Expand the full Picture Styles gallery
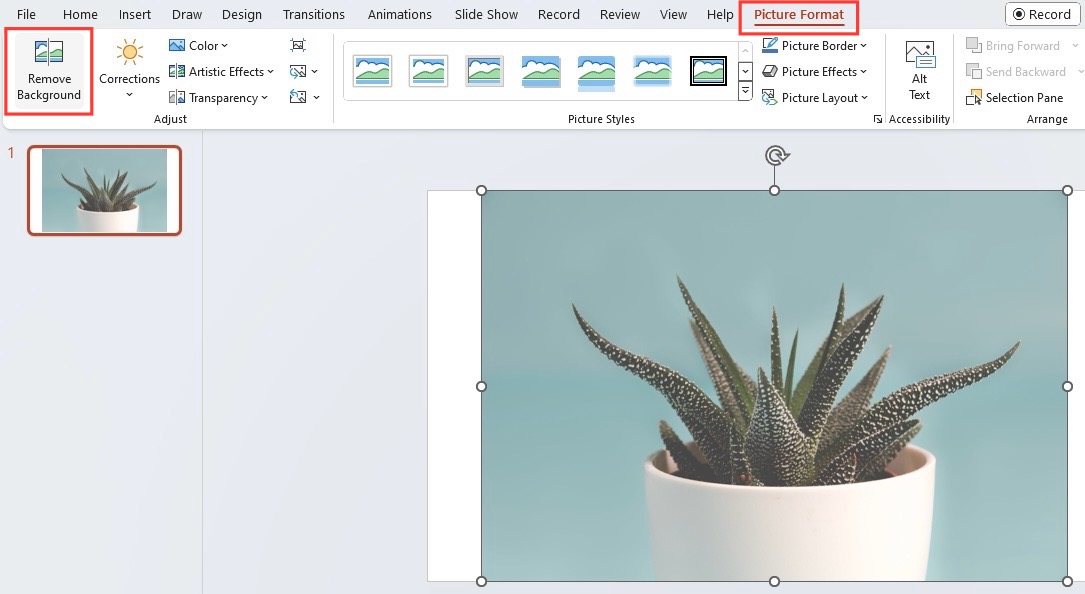The height and width of the screenshot is (594, 1085). coord(745,91)
